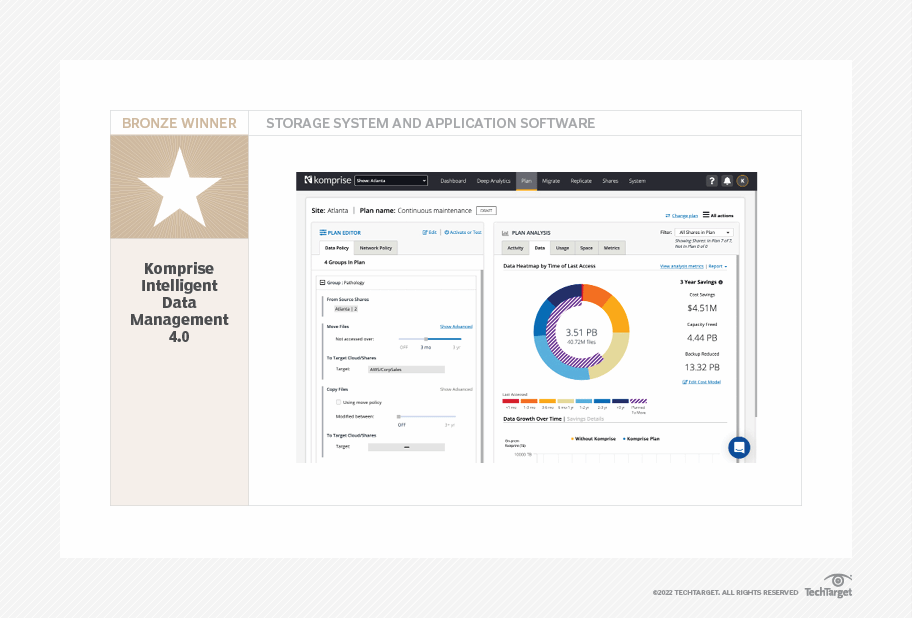Enable the Using move policy checkbox

click(x=337, y=402)
